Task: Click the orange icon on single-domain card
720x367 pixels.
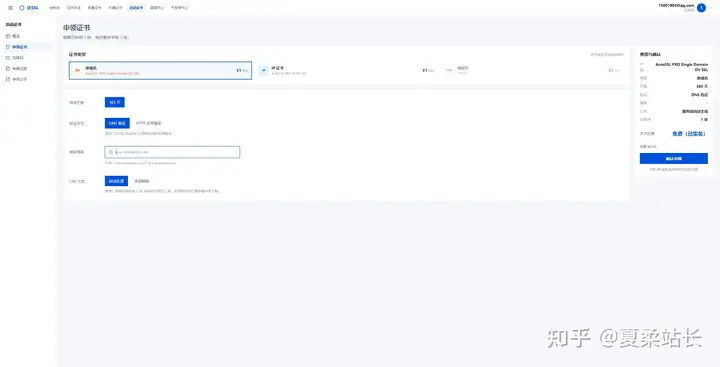Action: (x=78, y=70)
